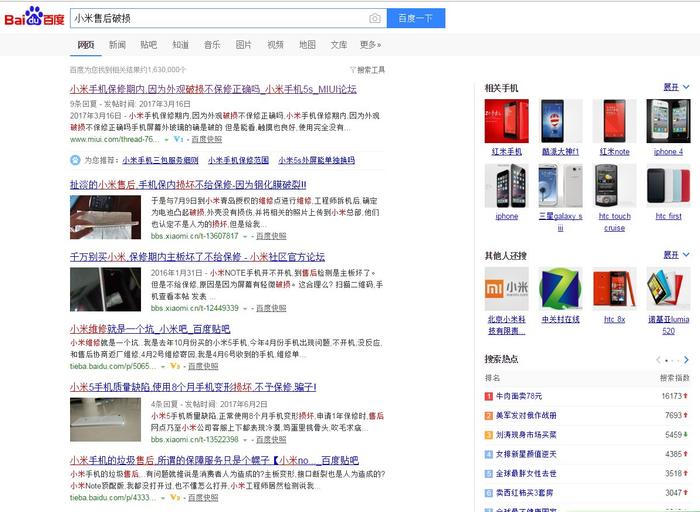Open hot search 刘涛现身市场买菜
This screenshot has height=512, width=700.
(526, 435)
